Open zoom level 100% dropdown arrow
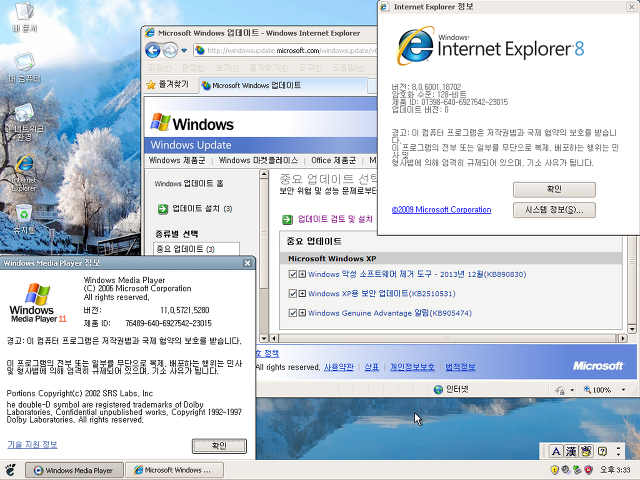The height and width of the screenshot is (480, 640). pos(623,390)
